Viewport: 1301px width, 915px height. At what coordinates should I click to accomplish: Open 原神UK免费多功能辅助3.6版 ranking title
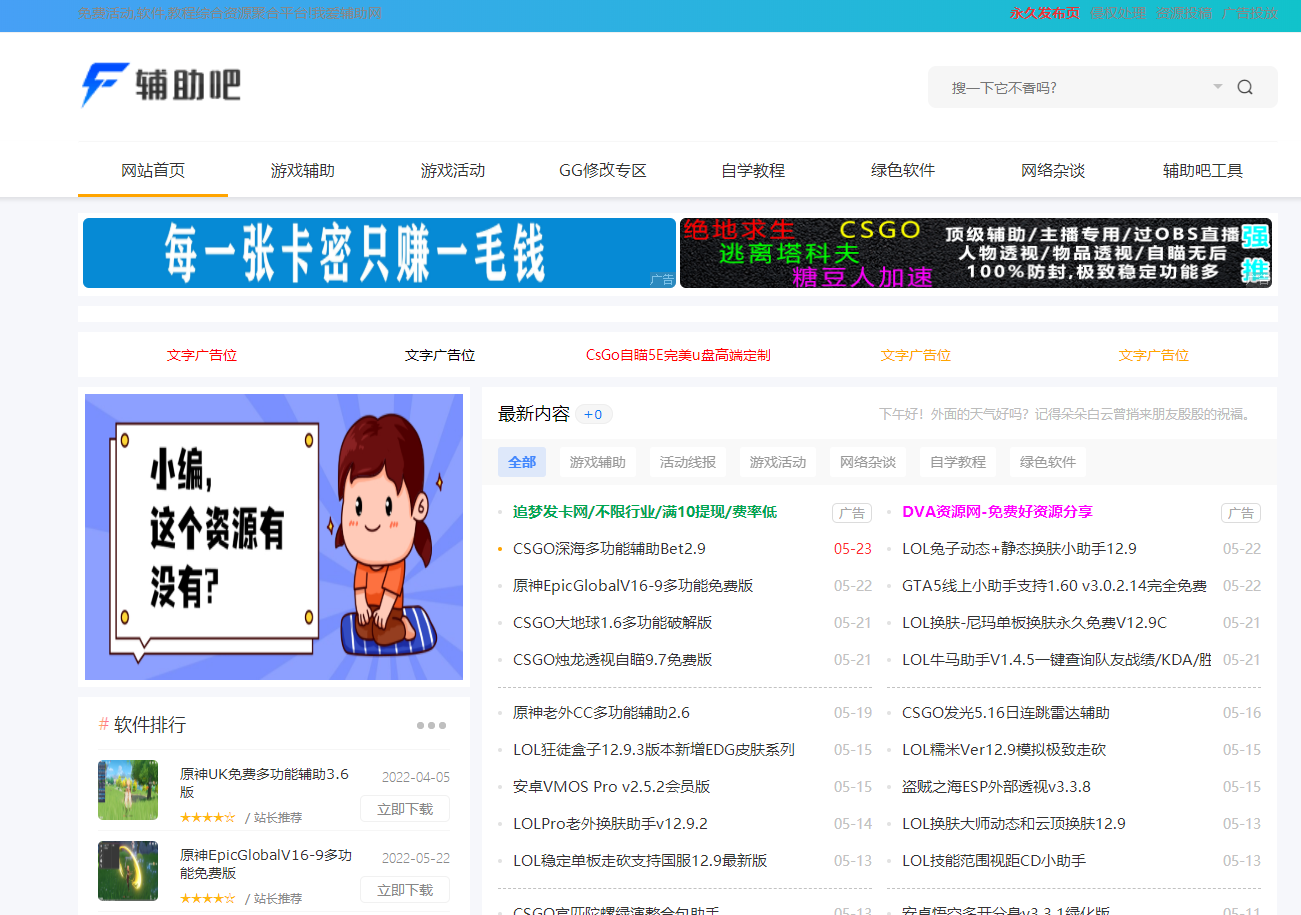pos(264,783)
